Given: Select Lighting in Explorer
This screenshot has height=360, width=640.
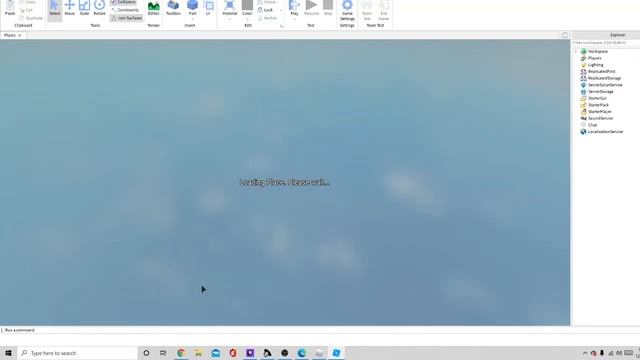Looking at the screenshot, I should (595, 65).
